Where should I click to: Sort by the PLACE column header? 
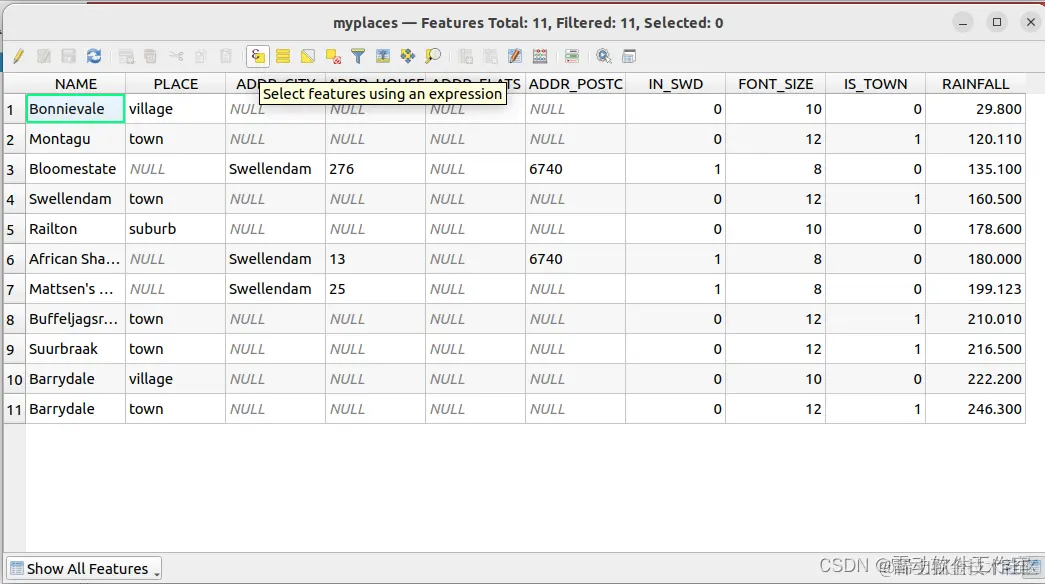click(175, 84)
